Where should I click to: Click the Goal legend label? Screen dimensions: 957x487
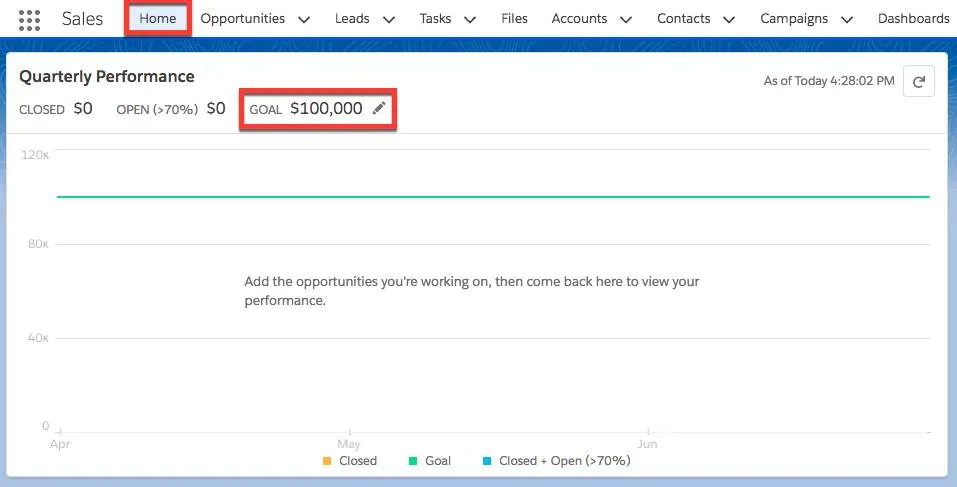click(438, 461)
